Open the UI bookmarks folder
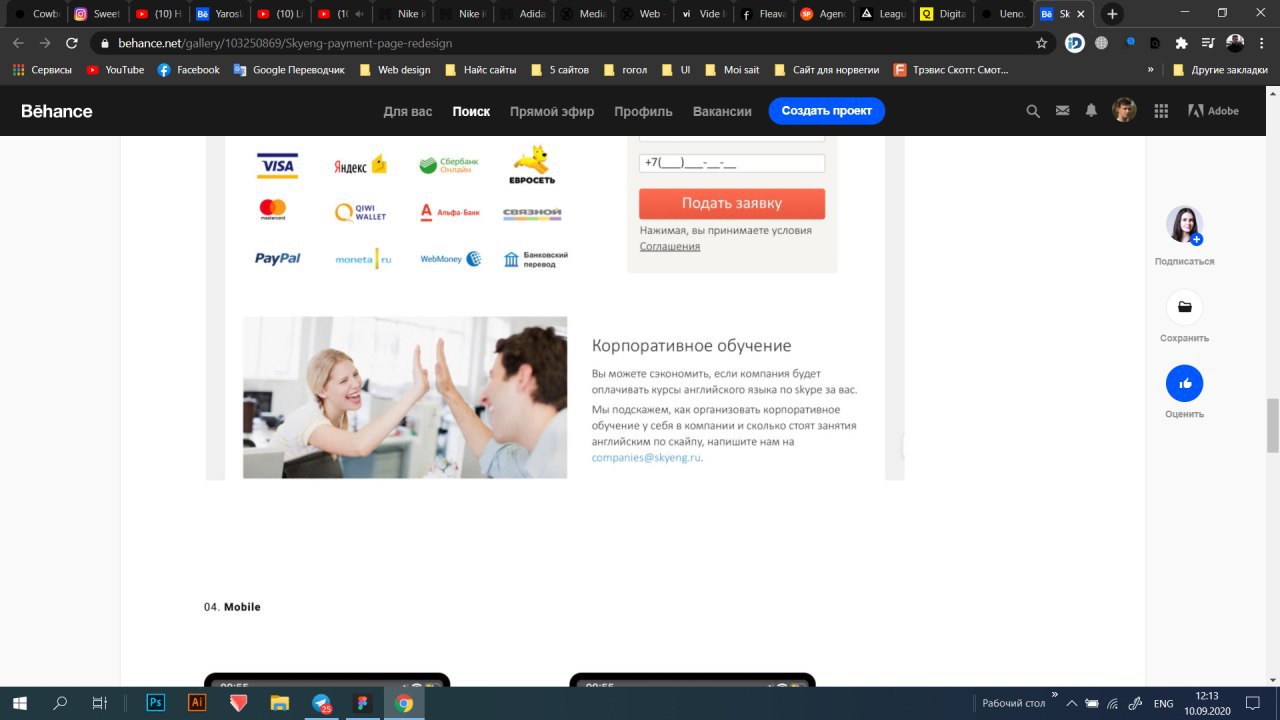 pyautogui.click(x=676, y=70)
